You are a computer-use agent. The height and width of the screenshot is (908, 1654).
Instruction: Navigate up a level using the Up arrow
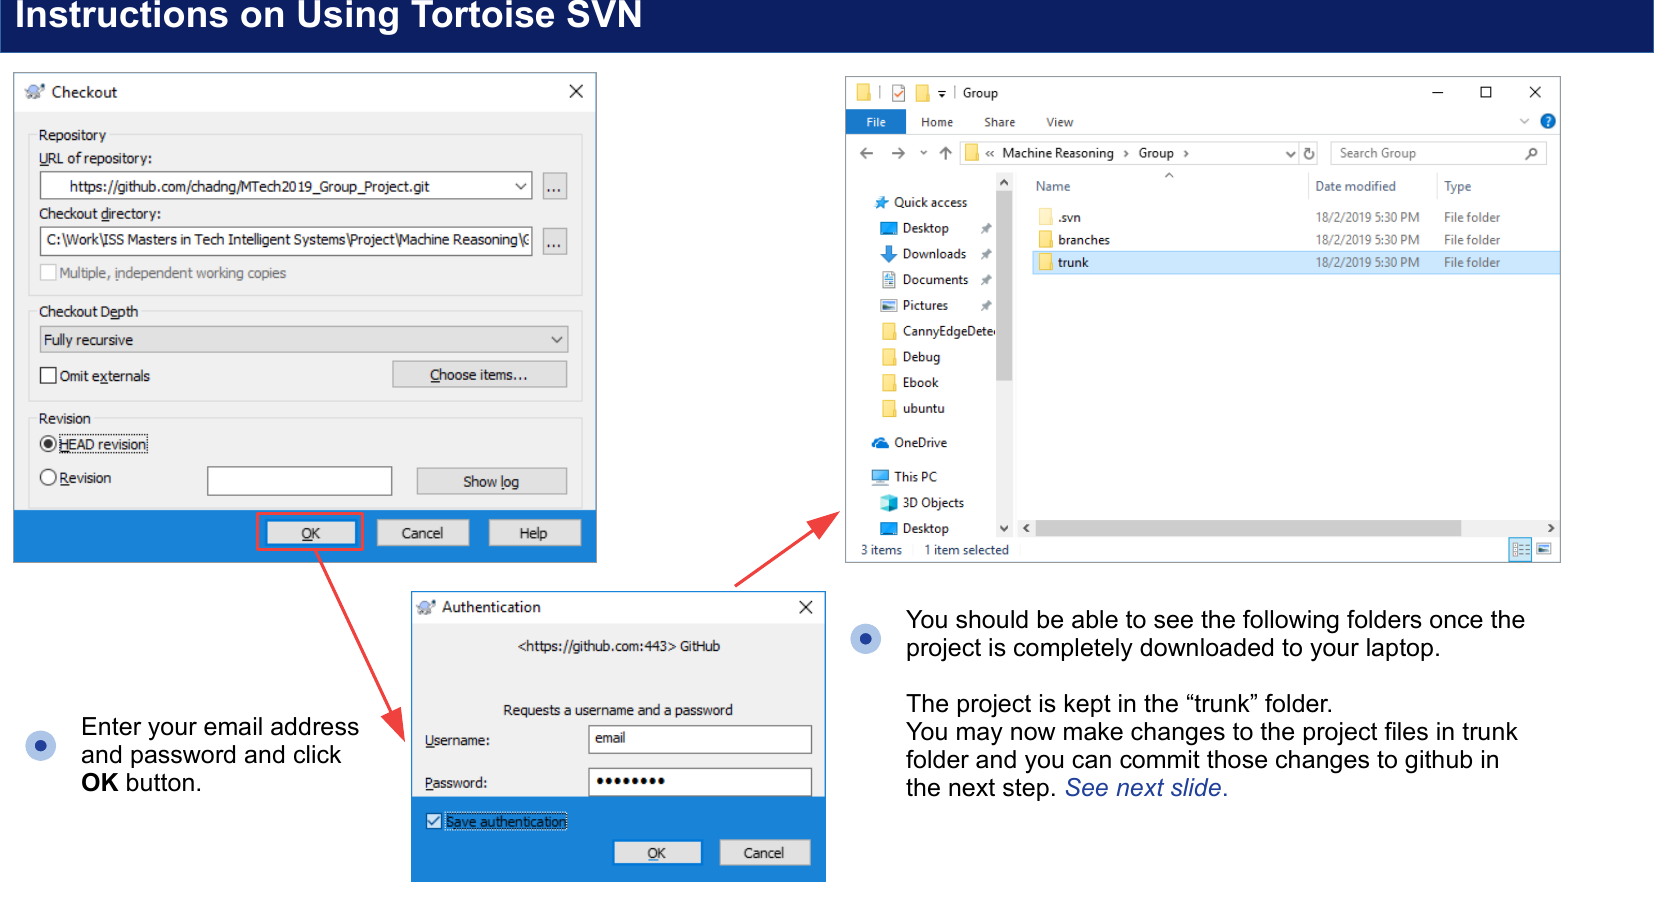click(945, 152)
